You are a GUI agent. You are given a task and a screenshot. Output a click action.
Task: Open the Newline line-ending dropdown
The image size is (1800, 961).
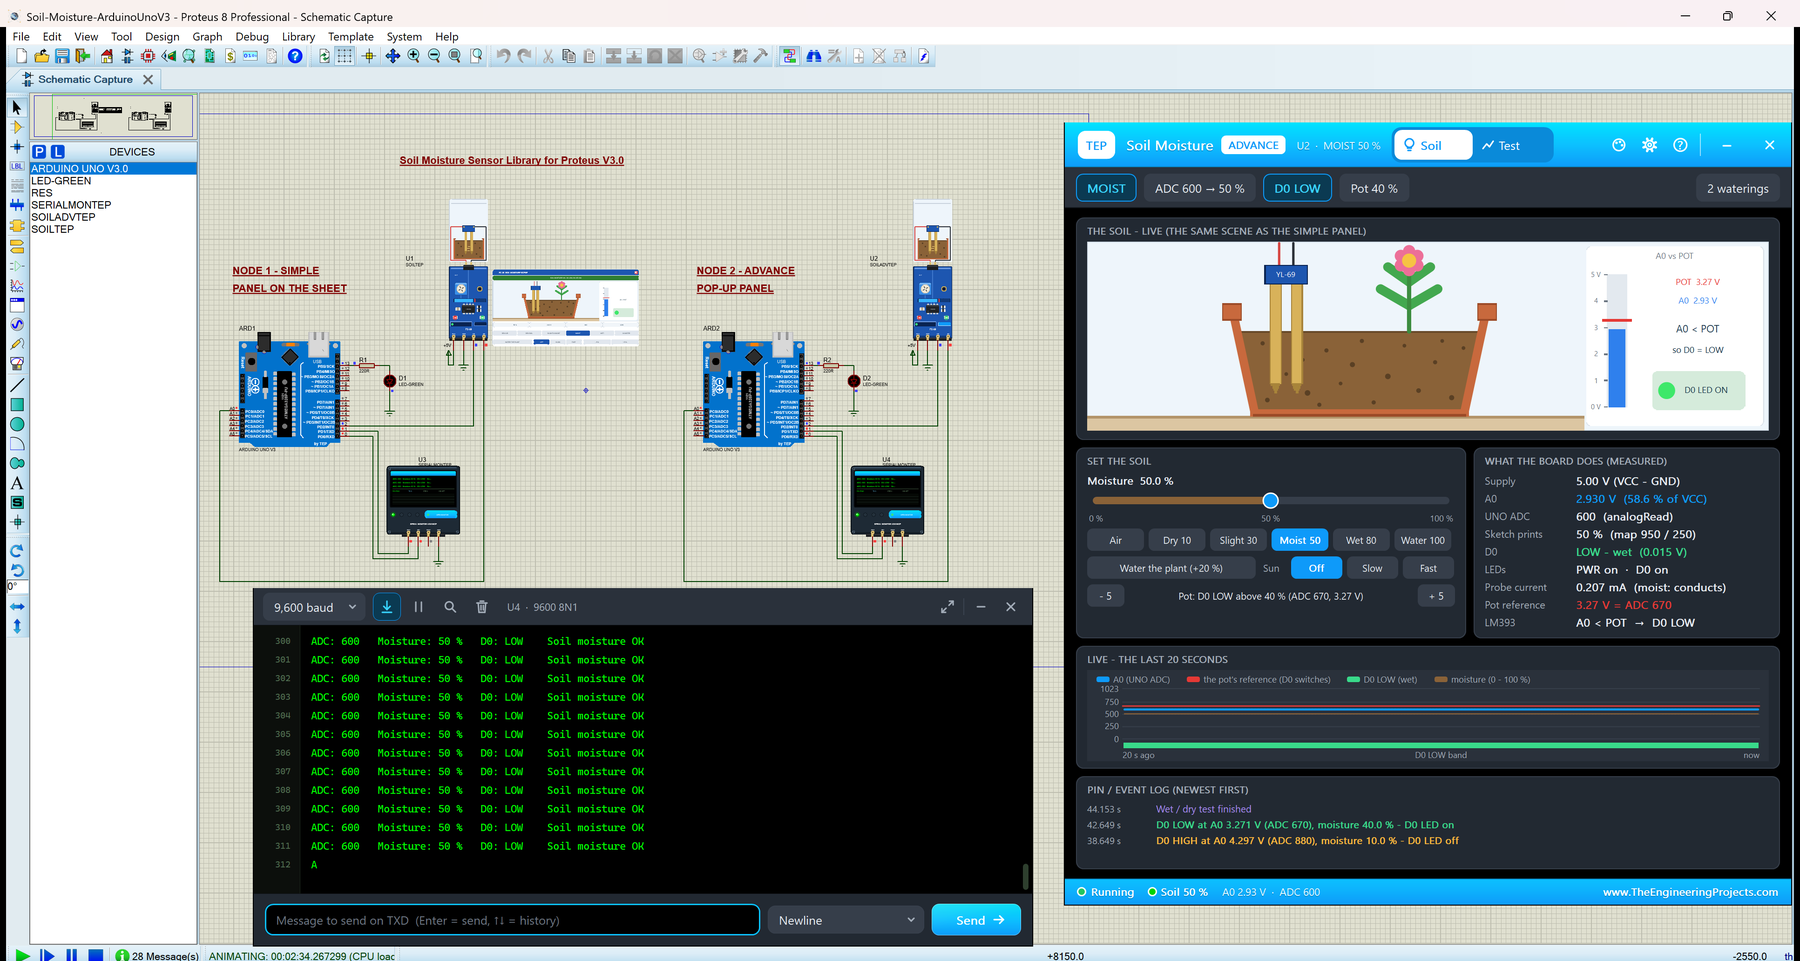point(846,920)
